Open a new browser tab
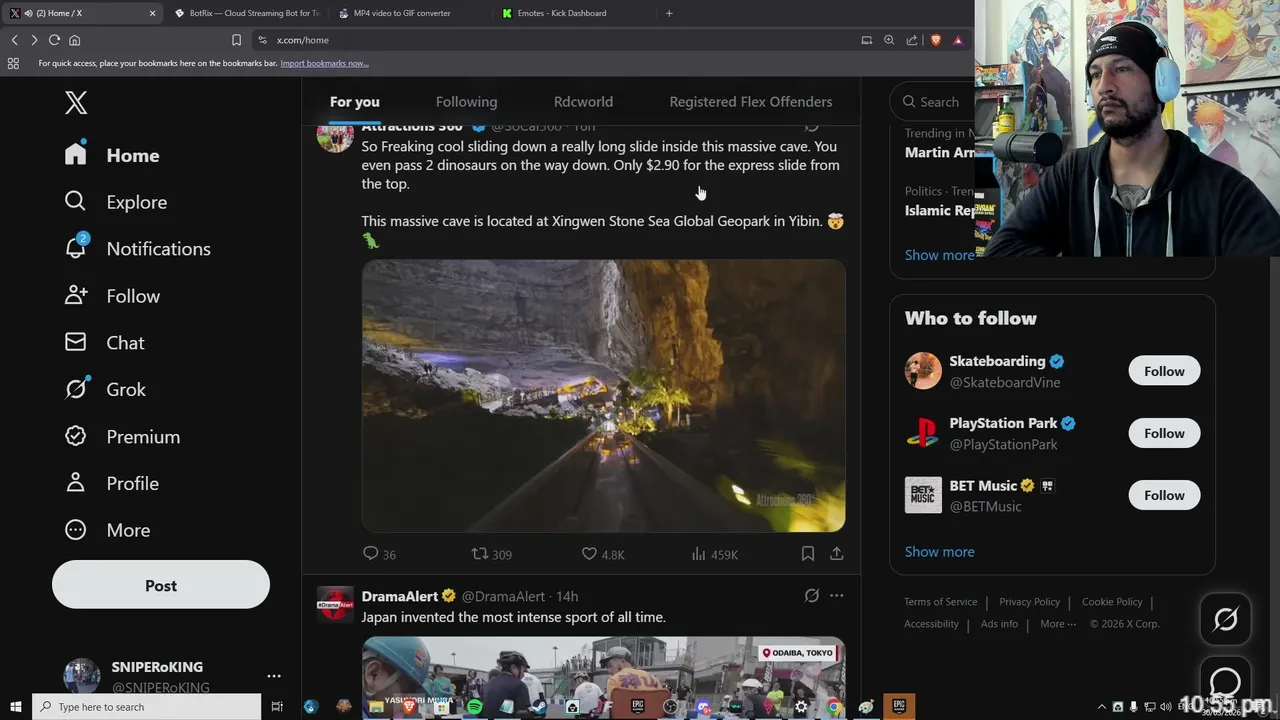This screenshot has width=1280, height=720. (669, 13)
